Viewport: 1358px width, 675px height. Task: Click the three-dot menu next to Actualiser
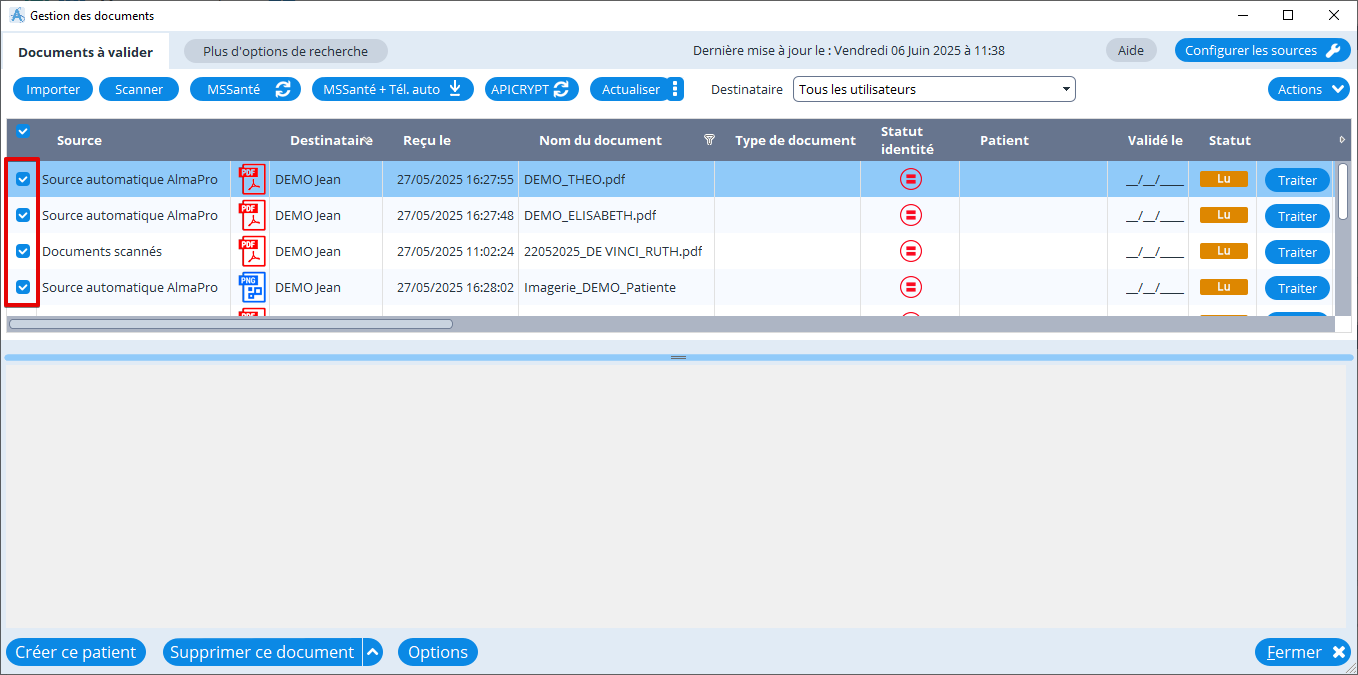point(675,89)
